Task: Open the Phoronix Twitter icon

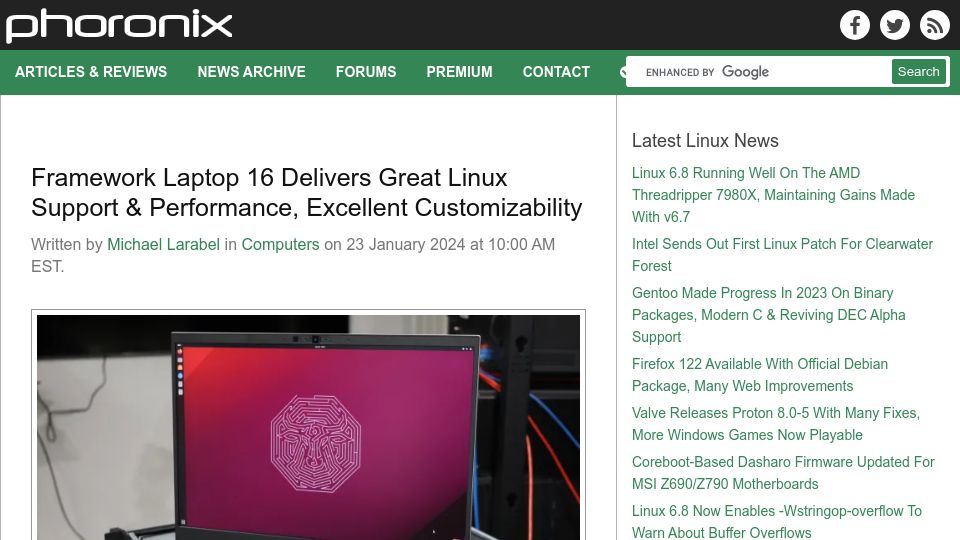Action: coord(894,25)
